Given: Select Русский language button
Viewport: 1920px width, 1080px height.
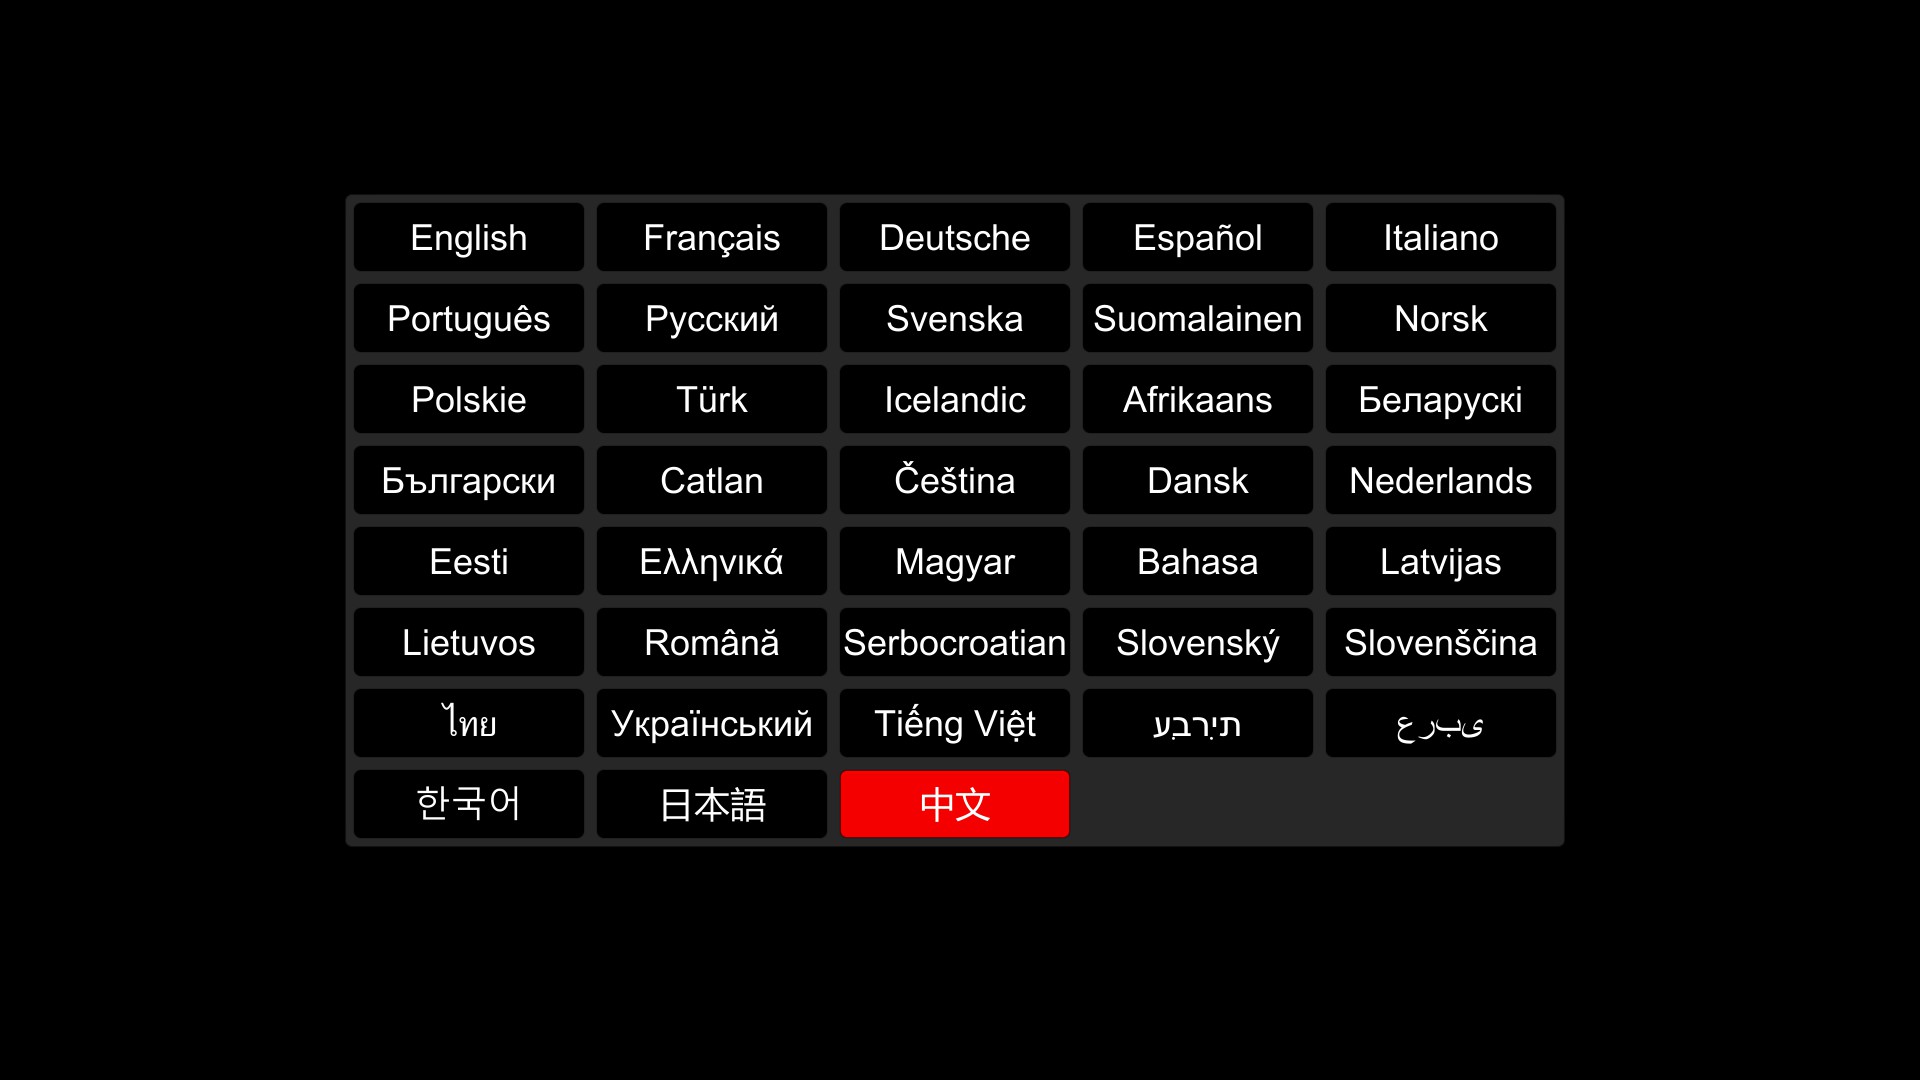Looking at the screenshot, I should point(712,318).
